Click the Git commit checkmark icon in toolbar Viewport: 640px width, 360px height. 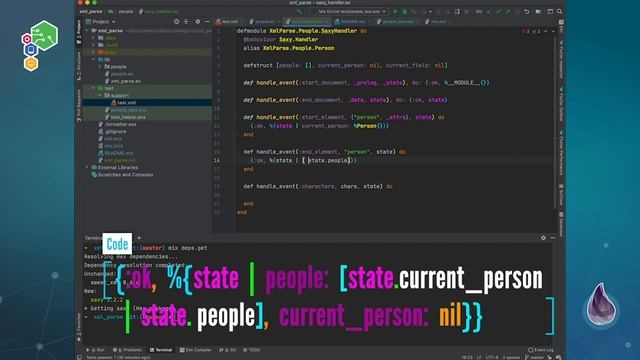tap(498, 12)
